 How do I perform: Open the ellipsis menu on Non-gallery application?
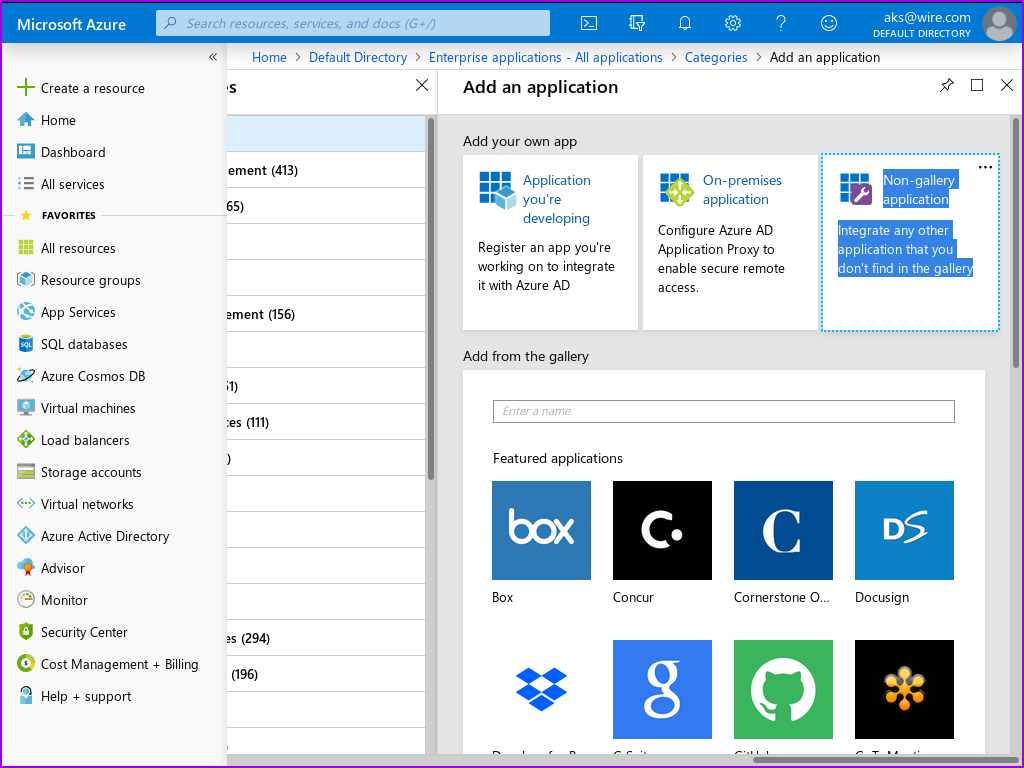point(985,167)
